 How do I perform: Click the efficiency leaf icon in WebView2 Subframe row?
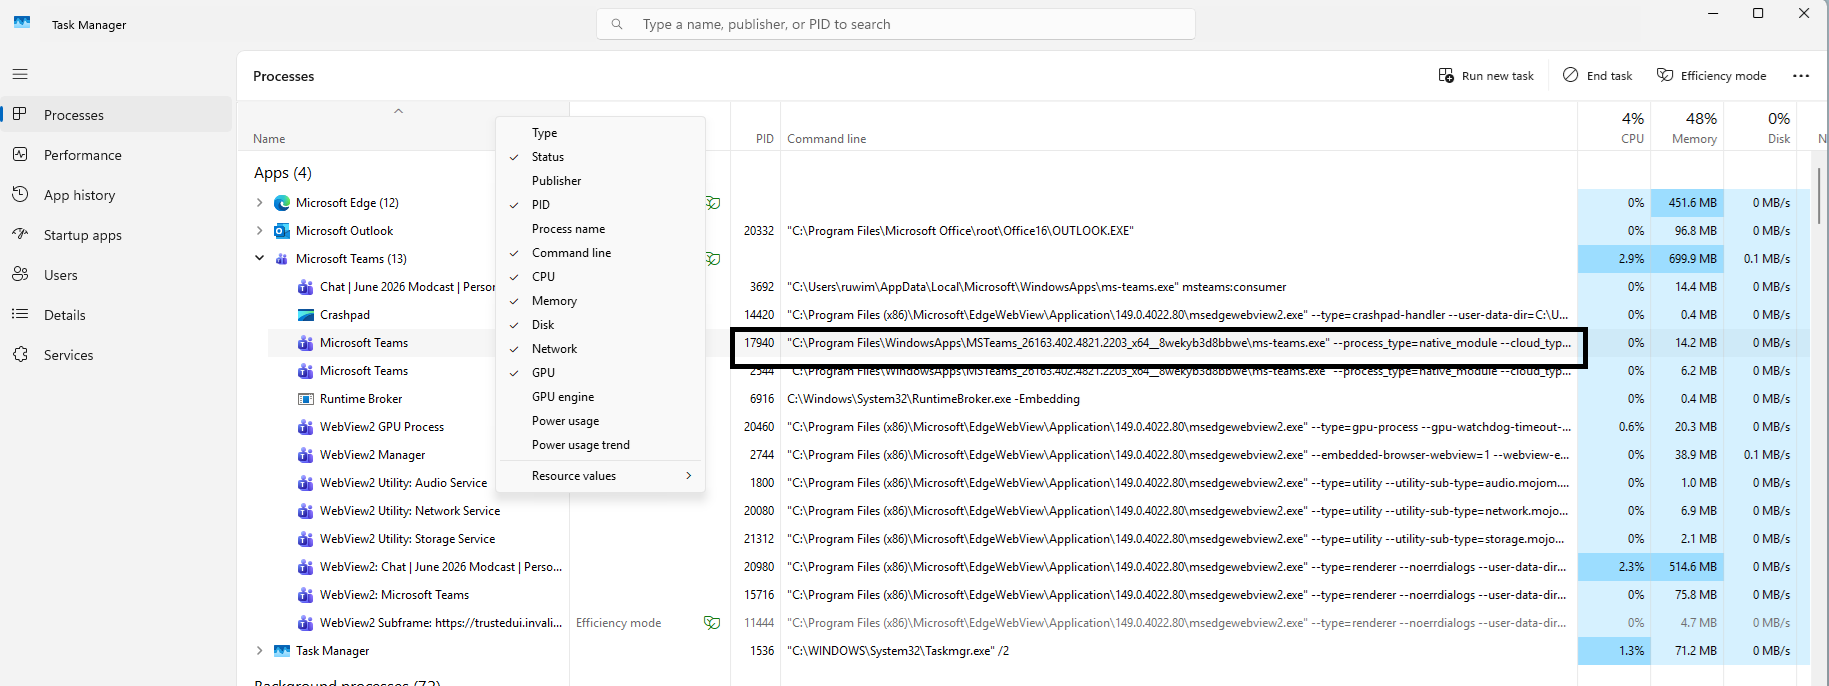[712, 623]
